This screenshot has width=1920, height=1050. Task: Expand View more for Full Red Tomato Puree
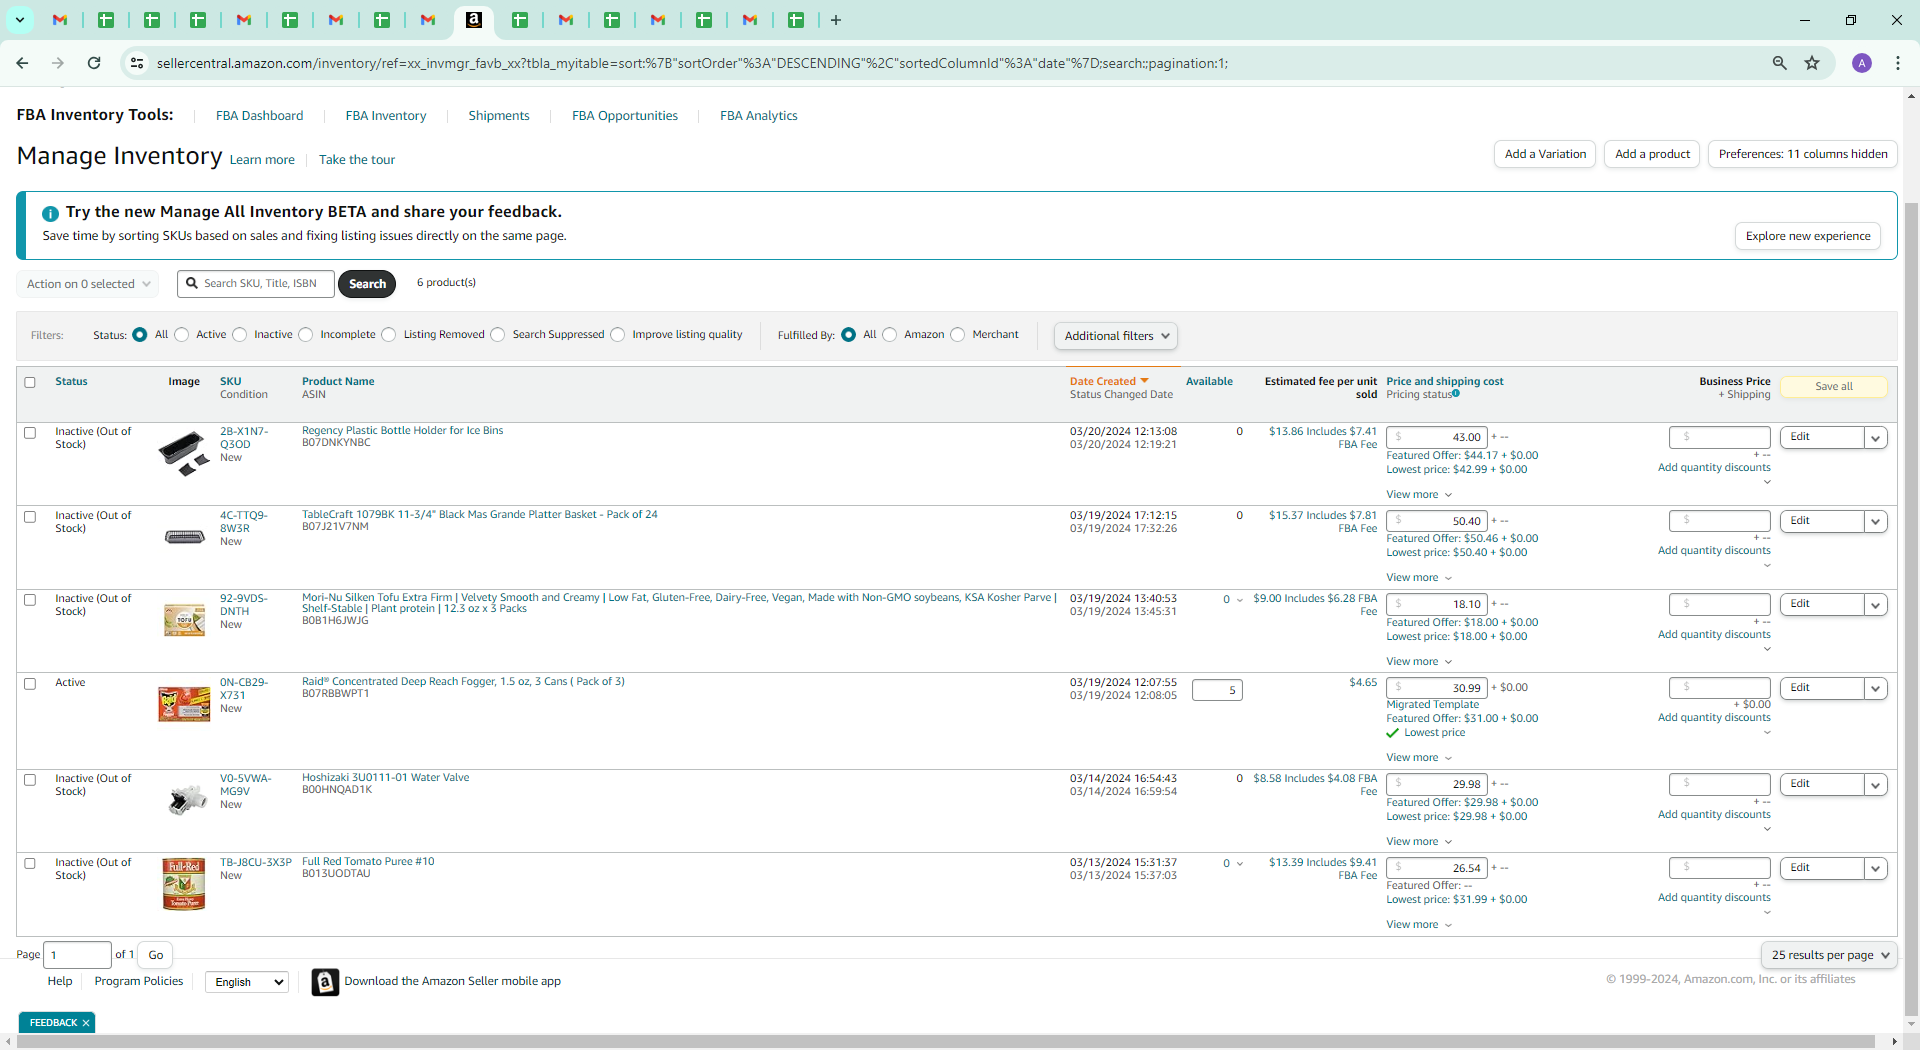click(x=1419, y=925)
